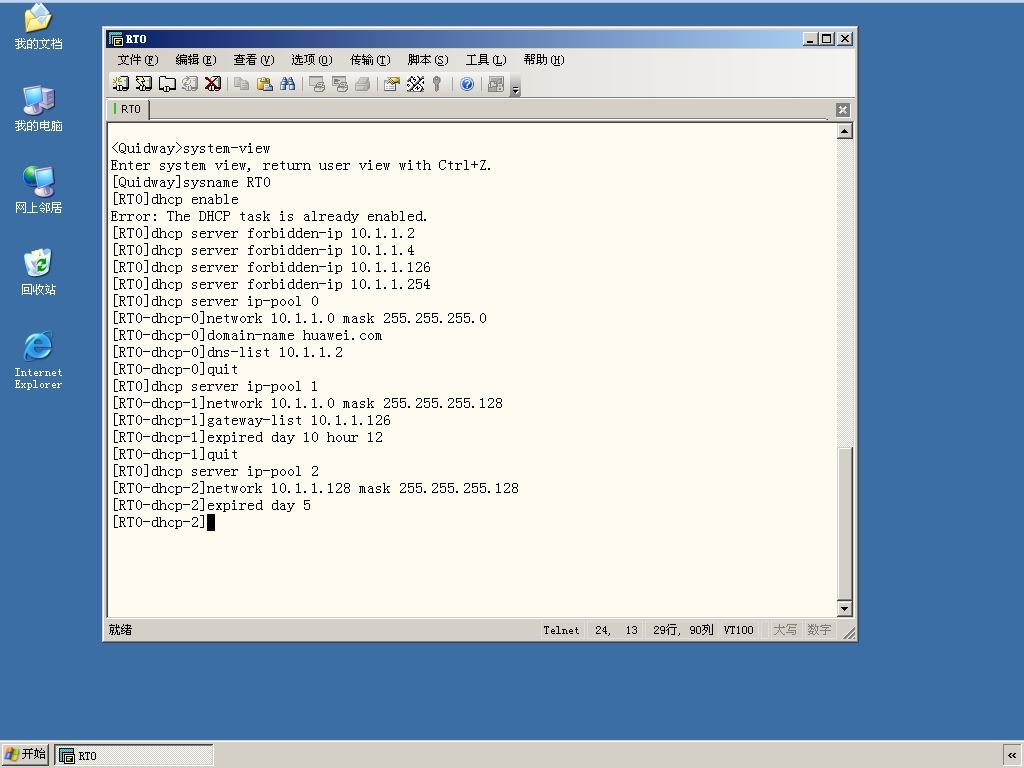Viewport: 1024px width, 768px height.
Task: Click the Public Key toolbar icon
Action: pyautogui.click(x=437, y=84)
